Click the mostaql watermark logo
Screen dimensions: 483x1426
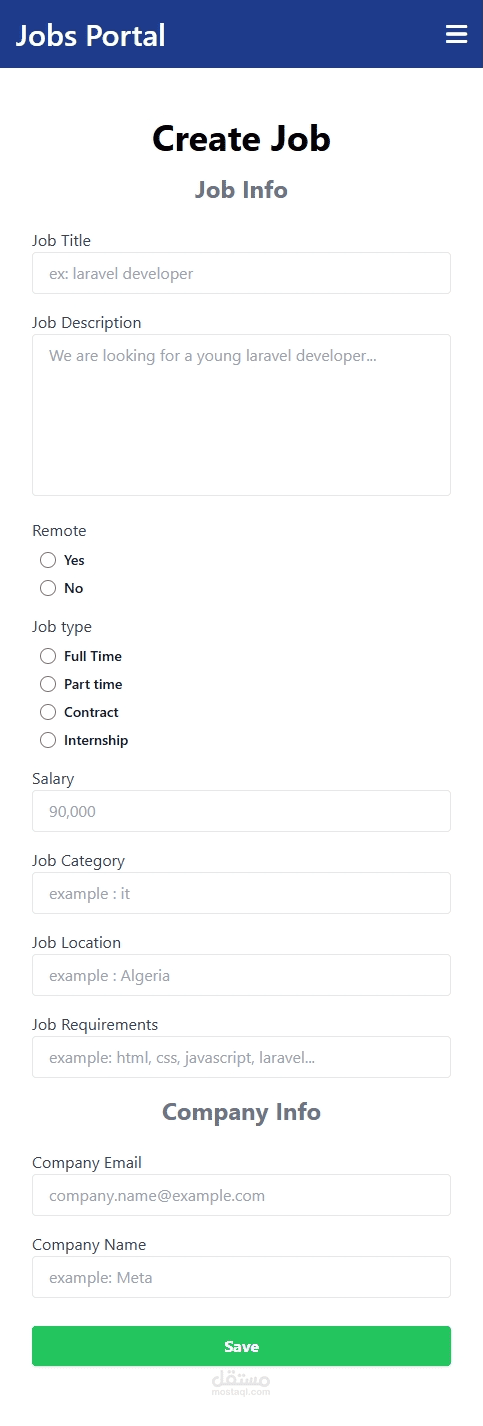[241, 1382]
